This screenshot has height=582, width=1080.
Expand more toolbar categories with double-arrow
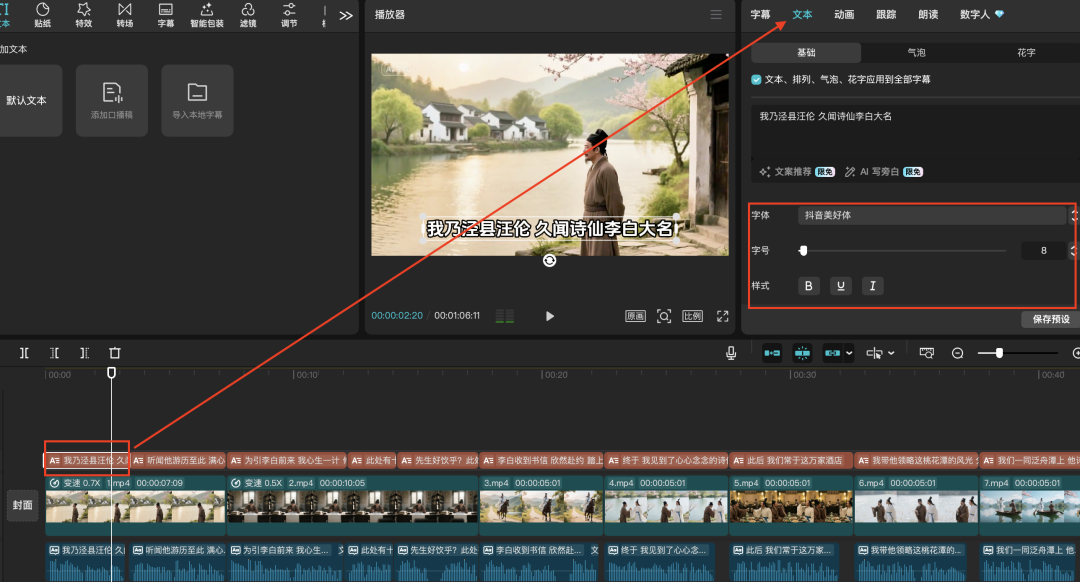(x=346, y=15)
